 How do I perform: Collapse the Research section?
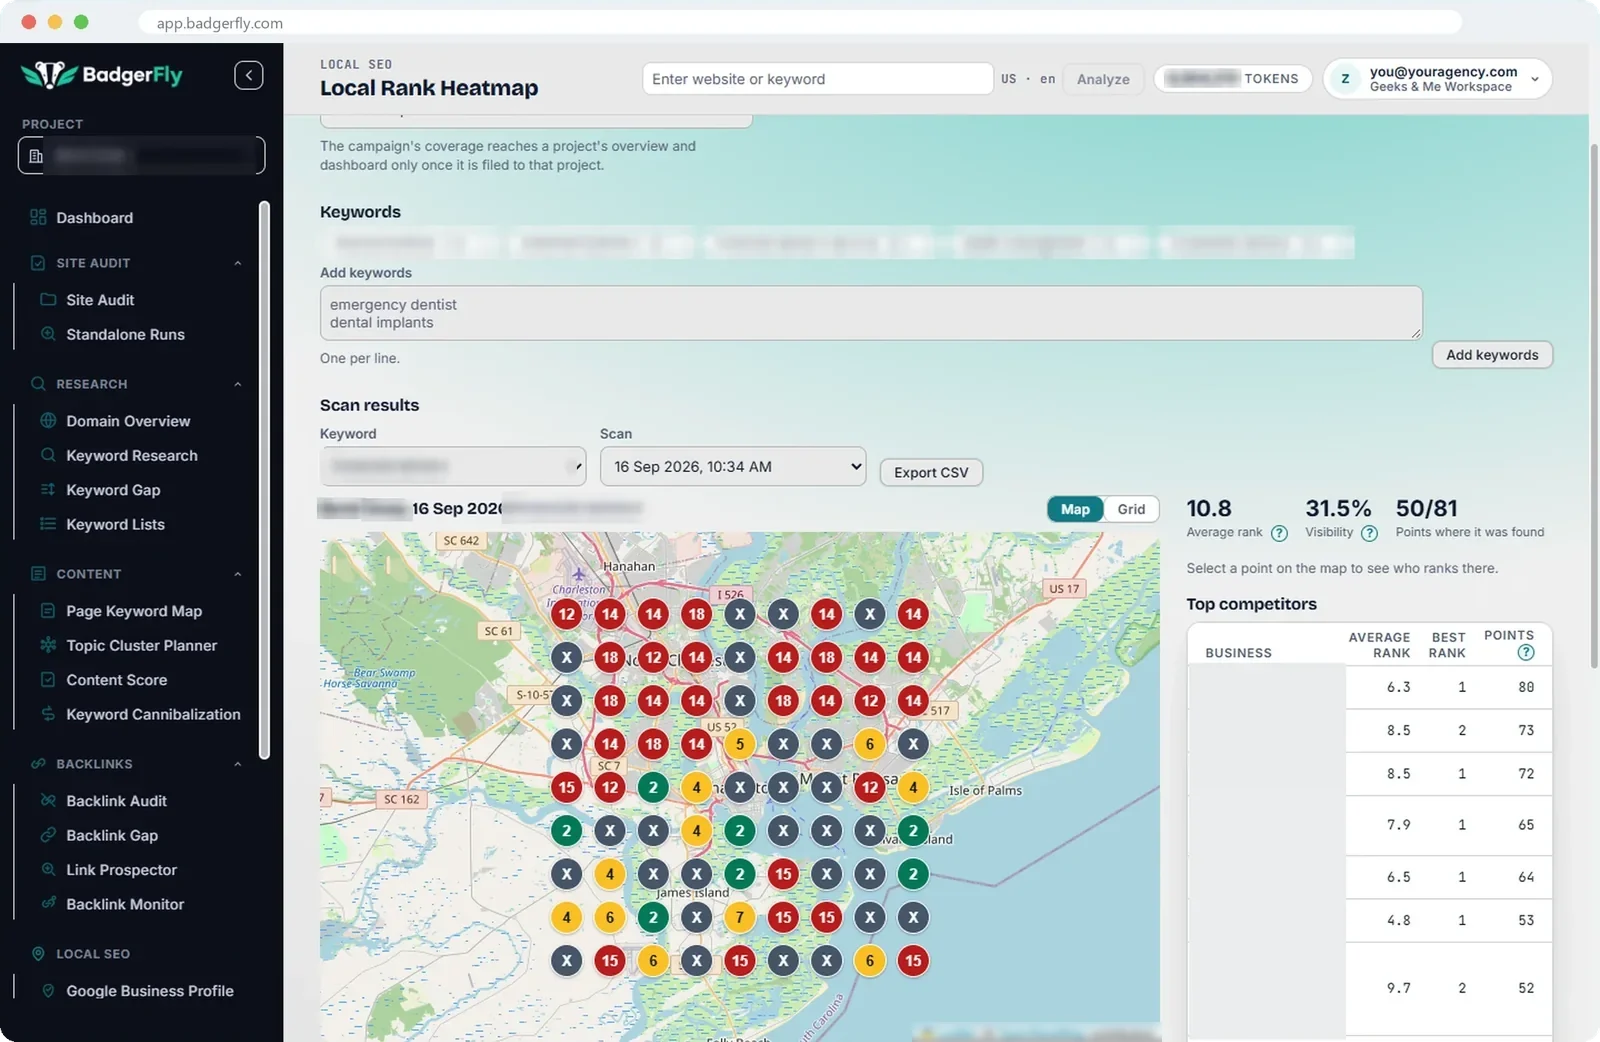coord(238,384)
